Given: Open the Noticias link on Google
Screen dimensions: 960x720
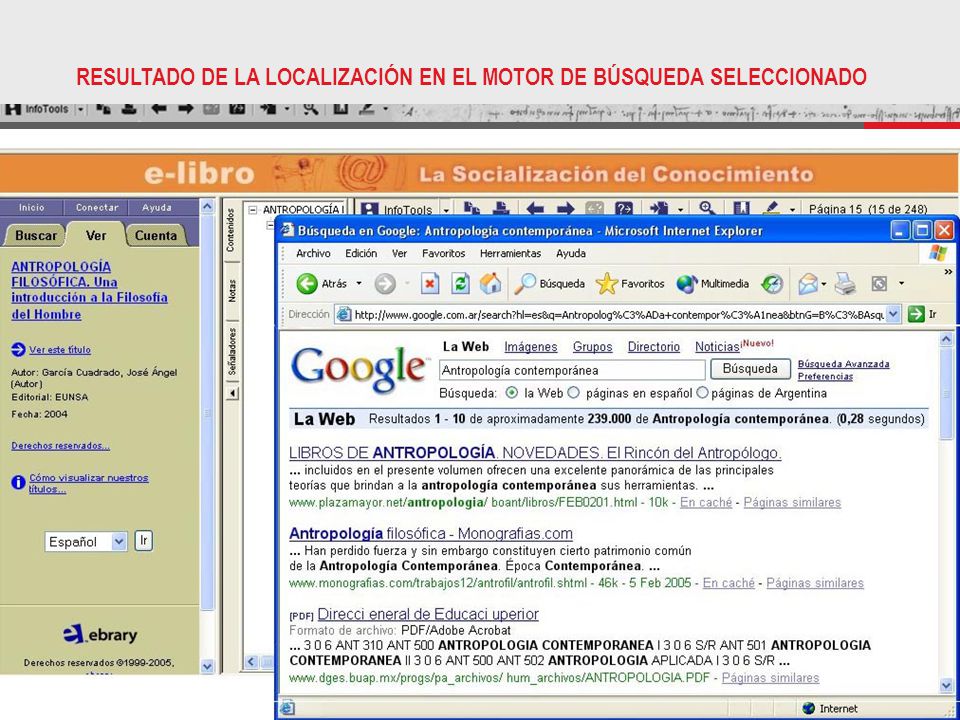Looking at the screenshot, I should tap(718, 347).
